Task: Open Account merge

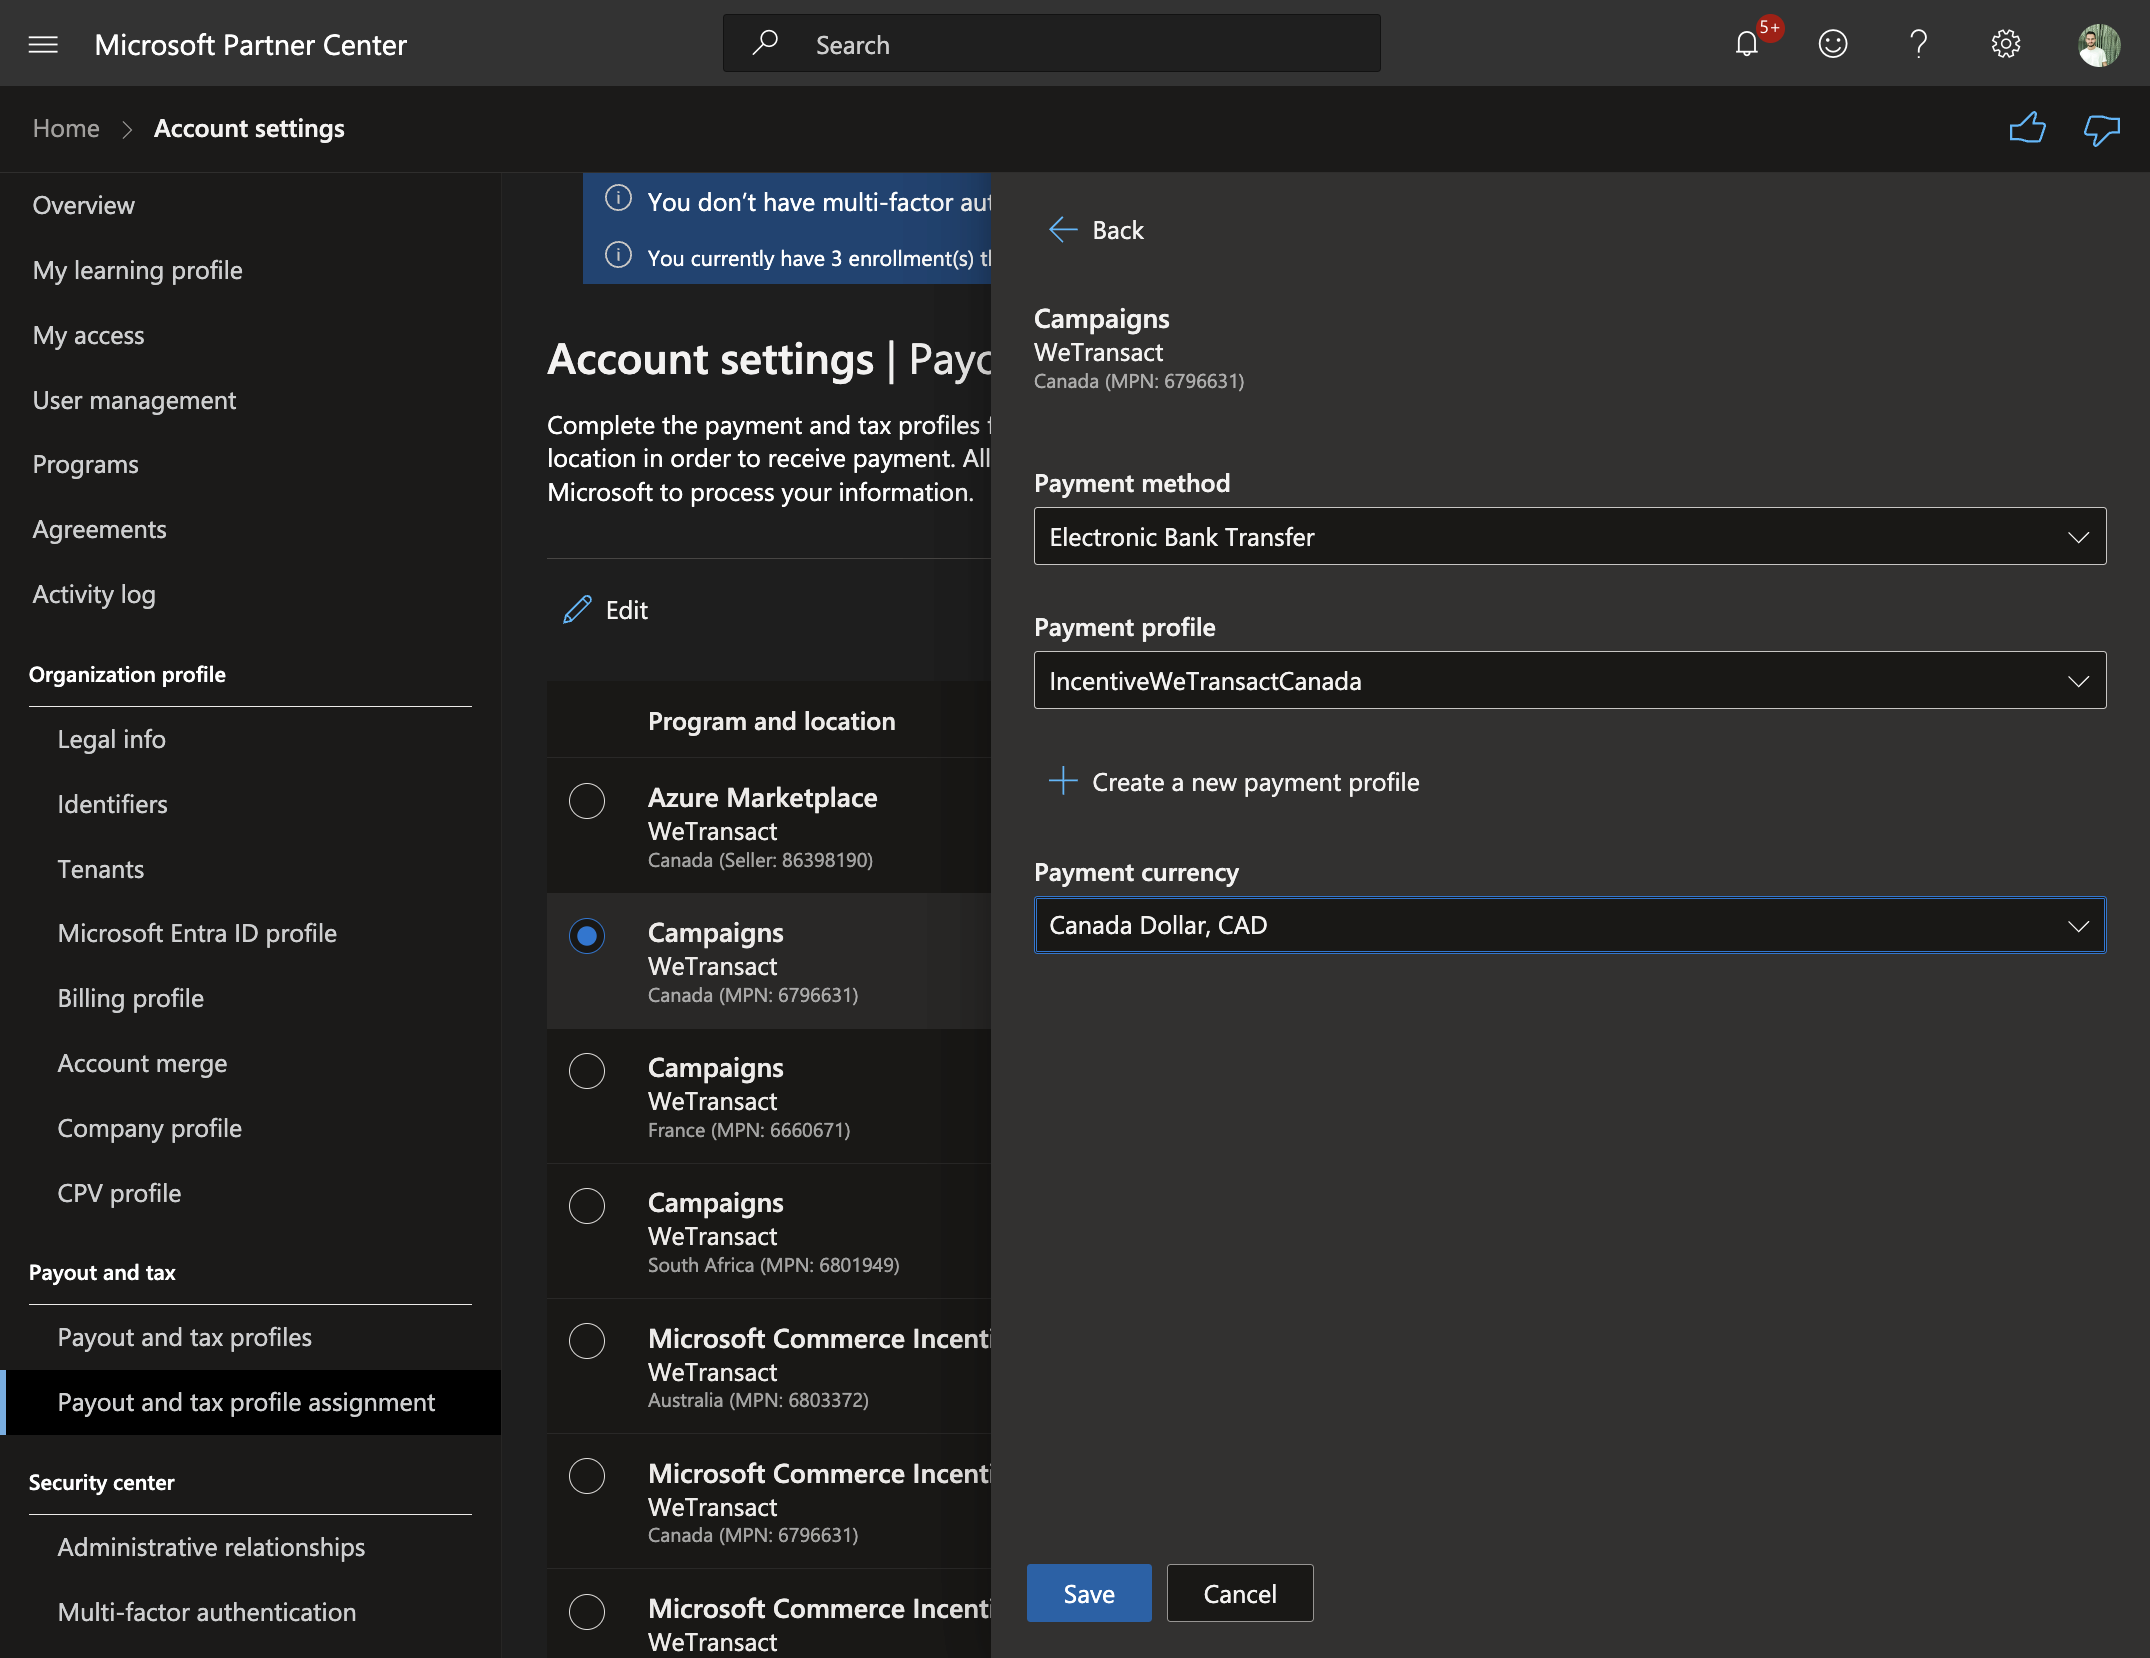Action: click(142, 1063)
